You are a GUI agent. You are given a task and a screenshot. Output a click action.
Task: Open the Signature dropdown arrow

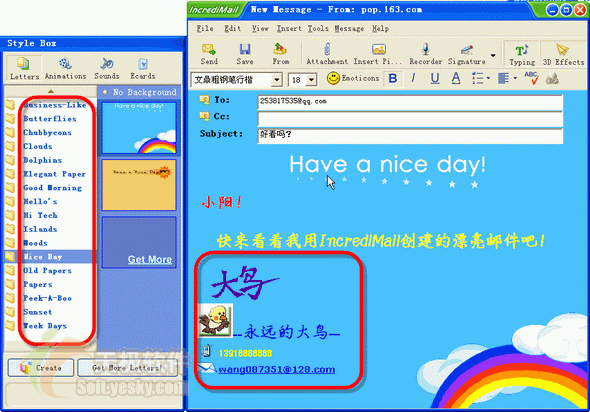point(493,55)
